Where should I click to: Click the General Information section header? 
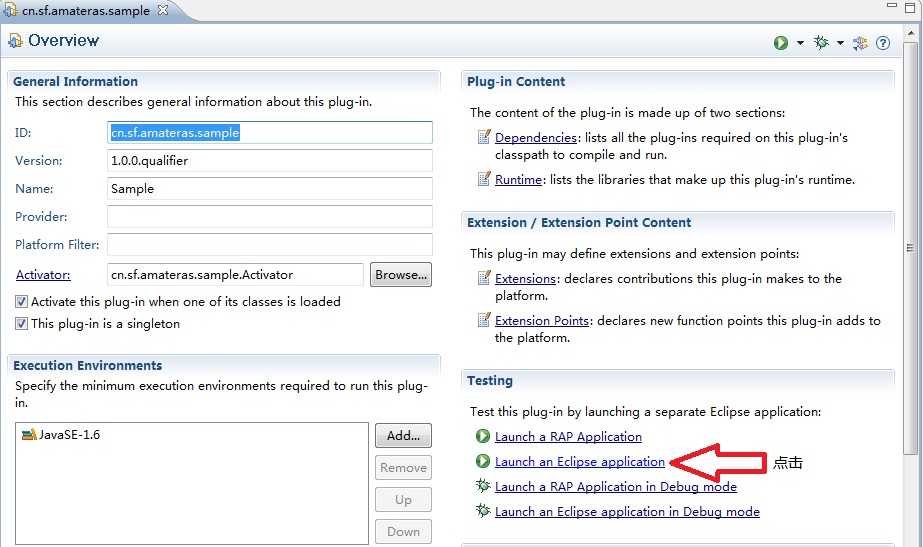tap(75, 81)
